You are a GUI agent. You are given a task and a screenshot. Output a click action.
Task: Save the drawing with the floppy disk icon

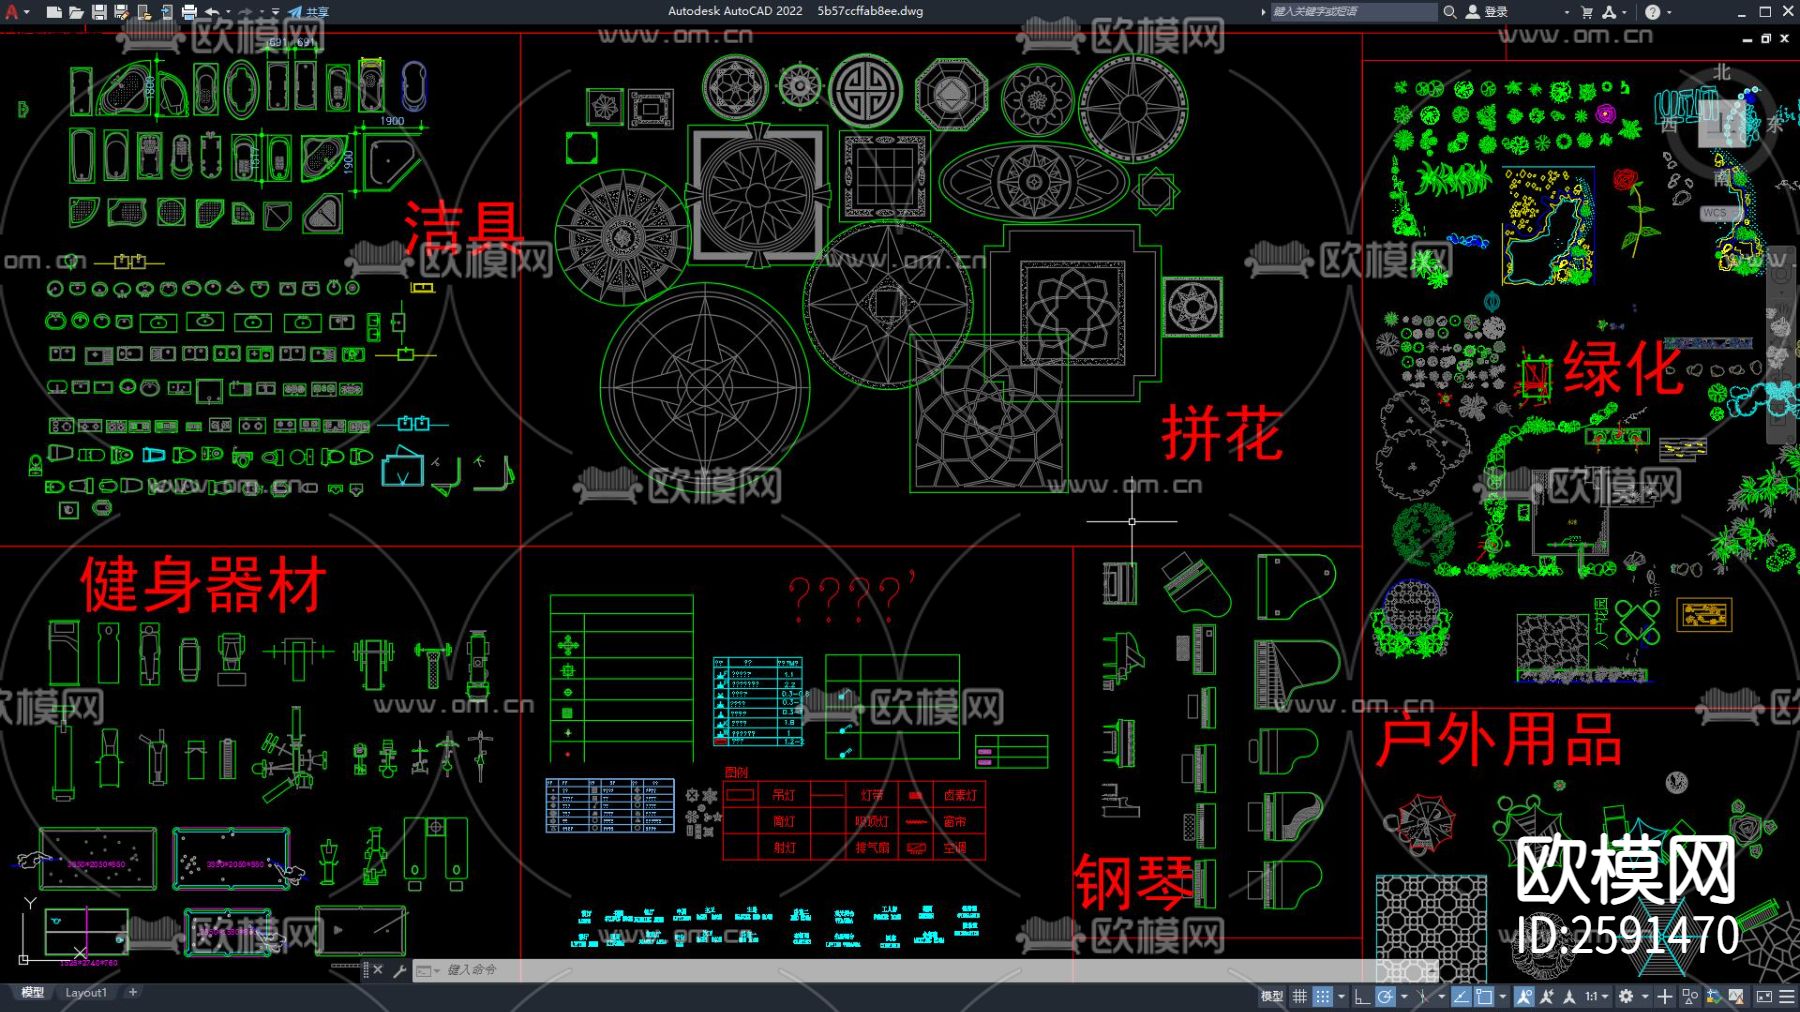click(x=99, y=12)
